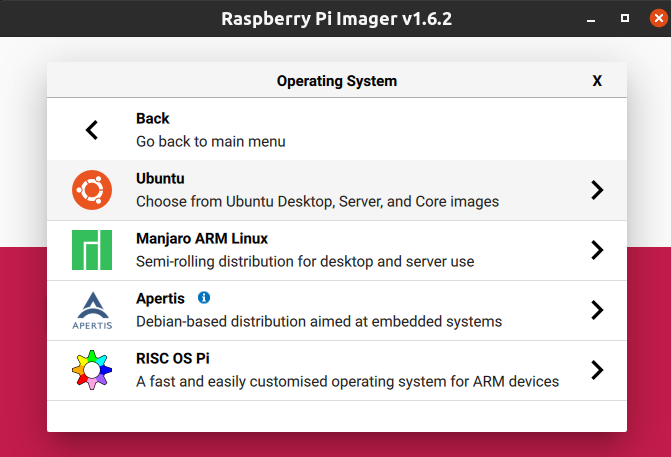The height and width of the screenshot is (457, 671).
Task: Close the Operating System dialog with X
Action: click(597, 80)
